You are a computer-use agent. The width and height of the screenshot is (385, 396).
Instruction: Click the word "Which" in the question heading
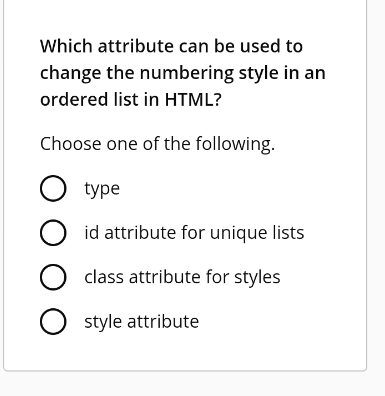(66, 46)
